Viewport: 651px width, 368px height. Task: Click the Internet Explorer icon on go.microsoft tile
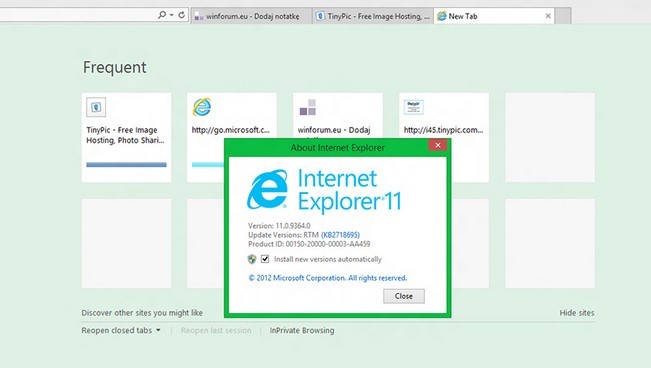tap(202, 107)
